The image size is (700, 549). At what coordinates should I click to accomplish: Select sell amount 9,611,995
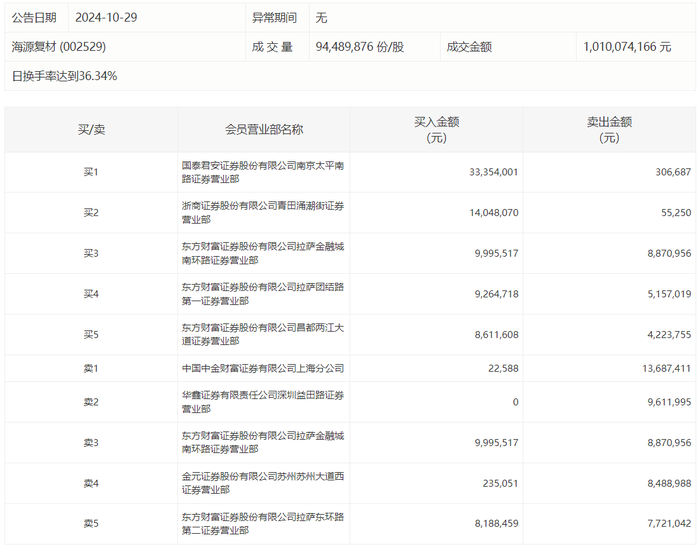point(669,402)
